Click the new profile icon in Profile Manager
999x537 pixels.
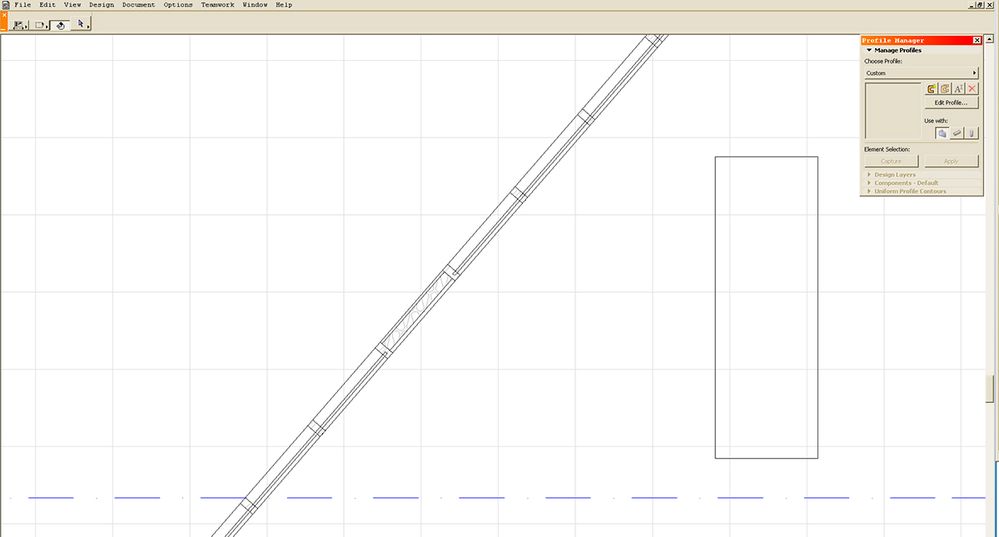pyautogui.click(x=931, y=89)
